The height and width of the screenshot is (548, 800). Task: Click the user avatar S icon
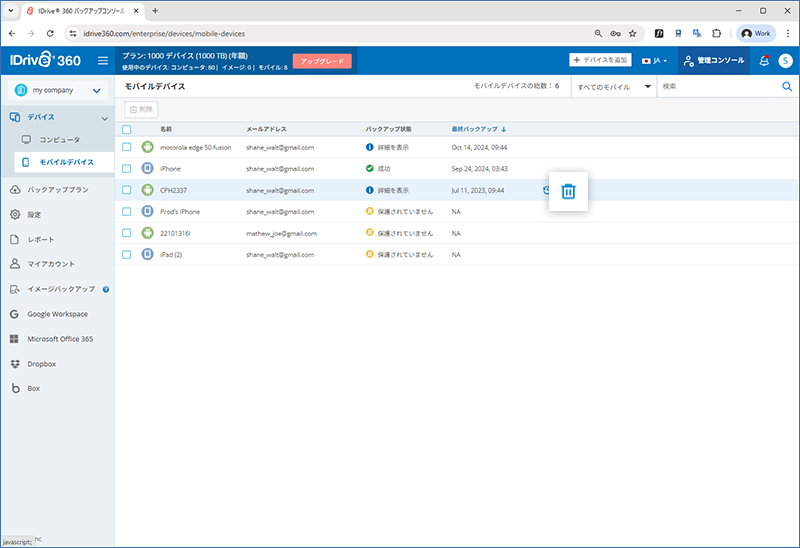785,61
